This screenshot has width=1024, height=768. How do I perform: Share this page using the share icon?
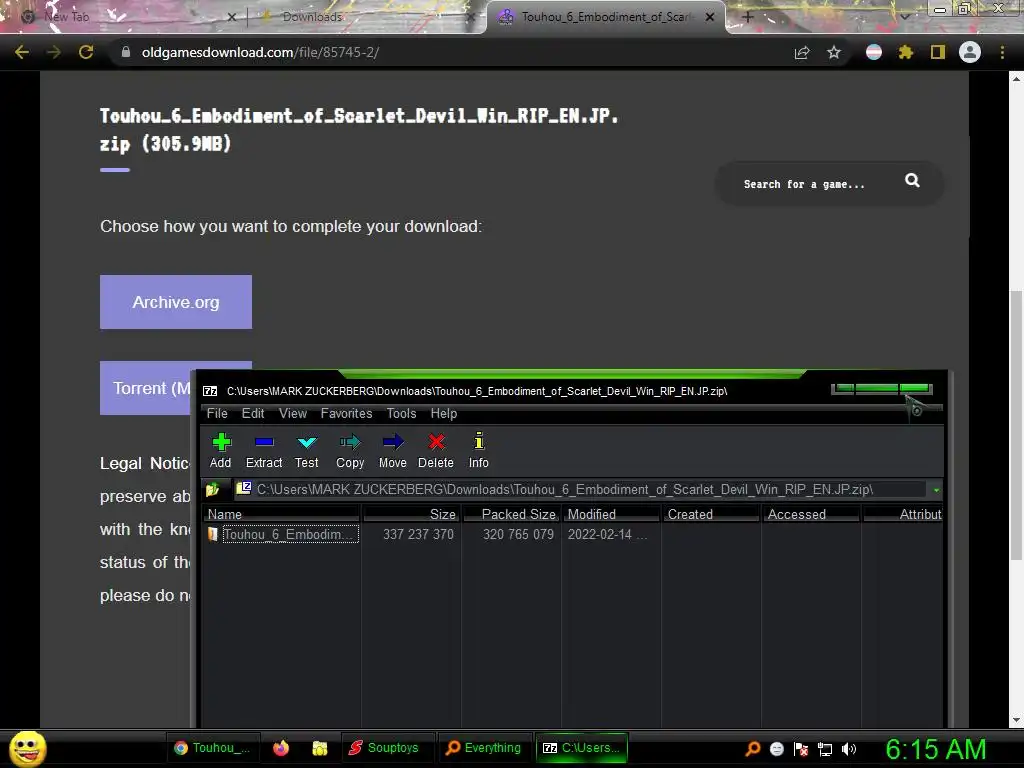[802, 52]
